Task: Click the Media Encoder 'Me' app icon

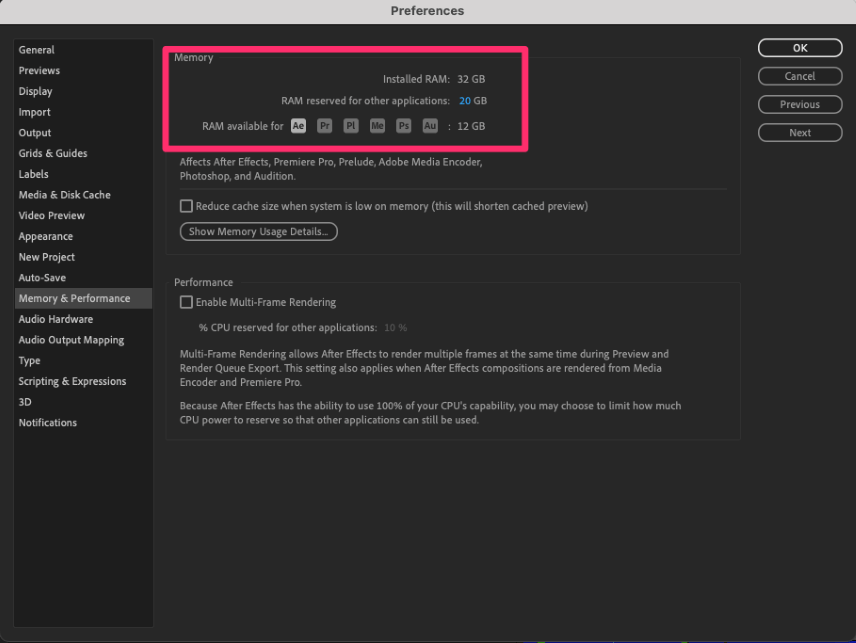Action: click(377, 126)
